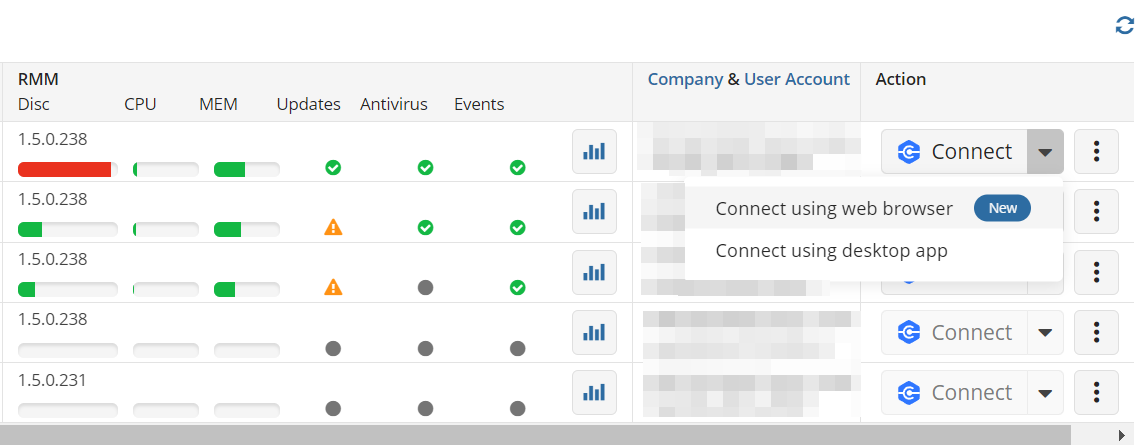Image resolution: width=1148 pixels, height=445 pixels.
Task: Expand Connect dropdown arrow in fourth row
Action: pos(1045,332)
